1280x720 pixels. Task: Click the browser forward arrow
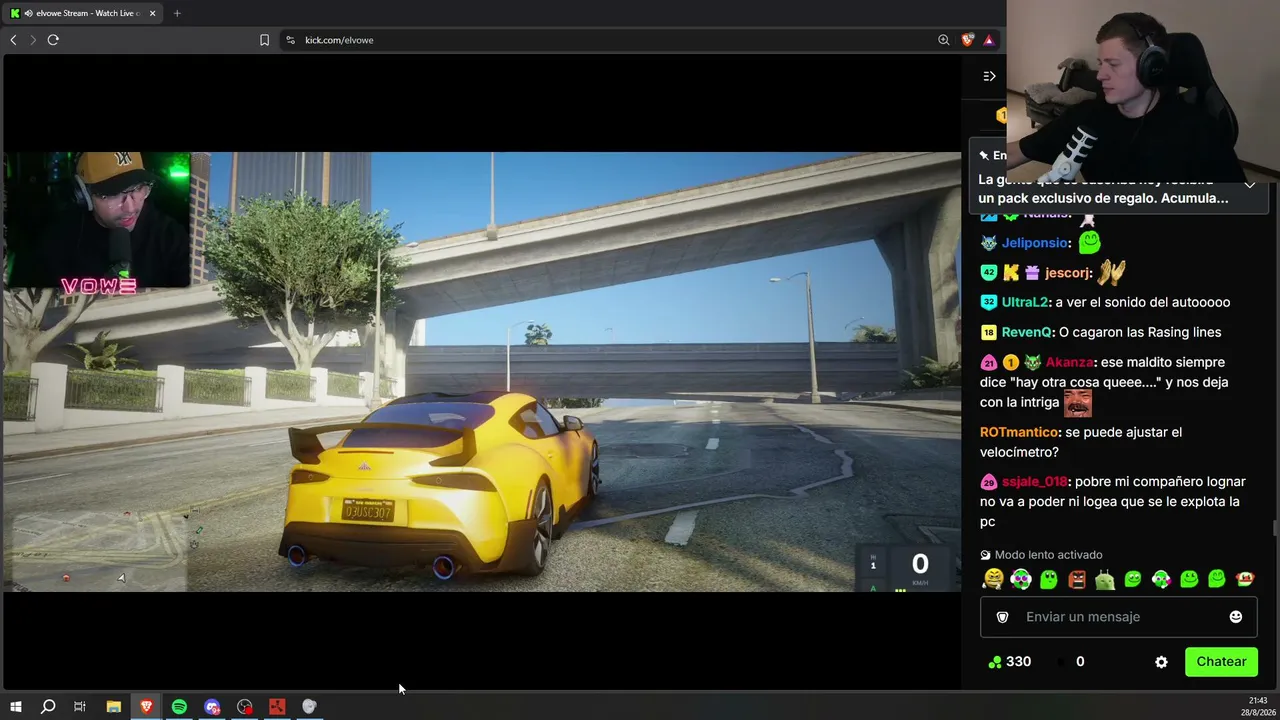[x=33, y=40]
